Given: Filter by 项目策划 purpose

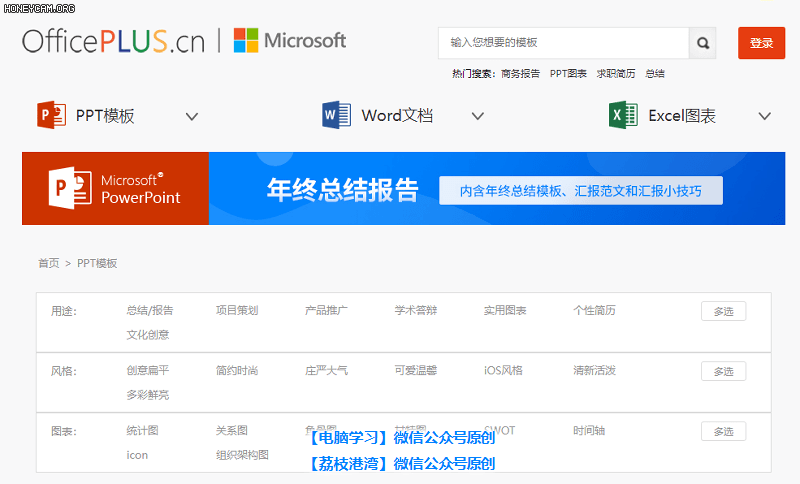Looking at the screenshot, I should pyautogui.click(x=237, y=310).
